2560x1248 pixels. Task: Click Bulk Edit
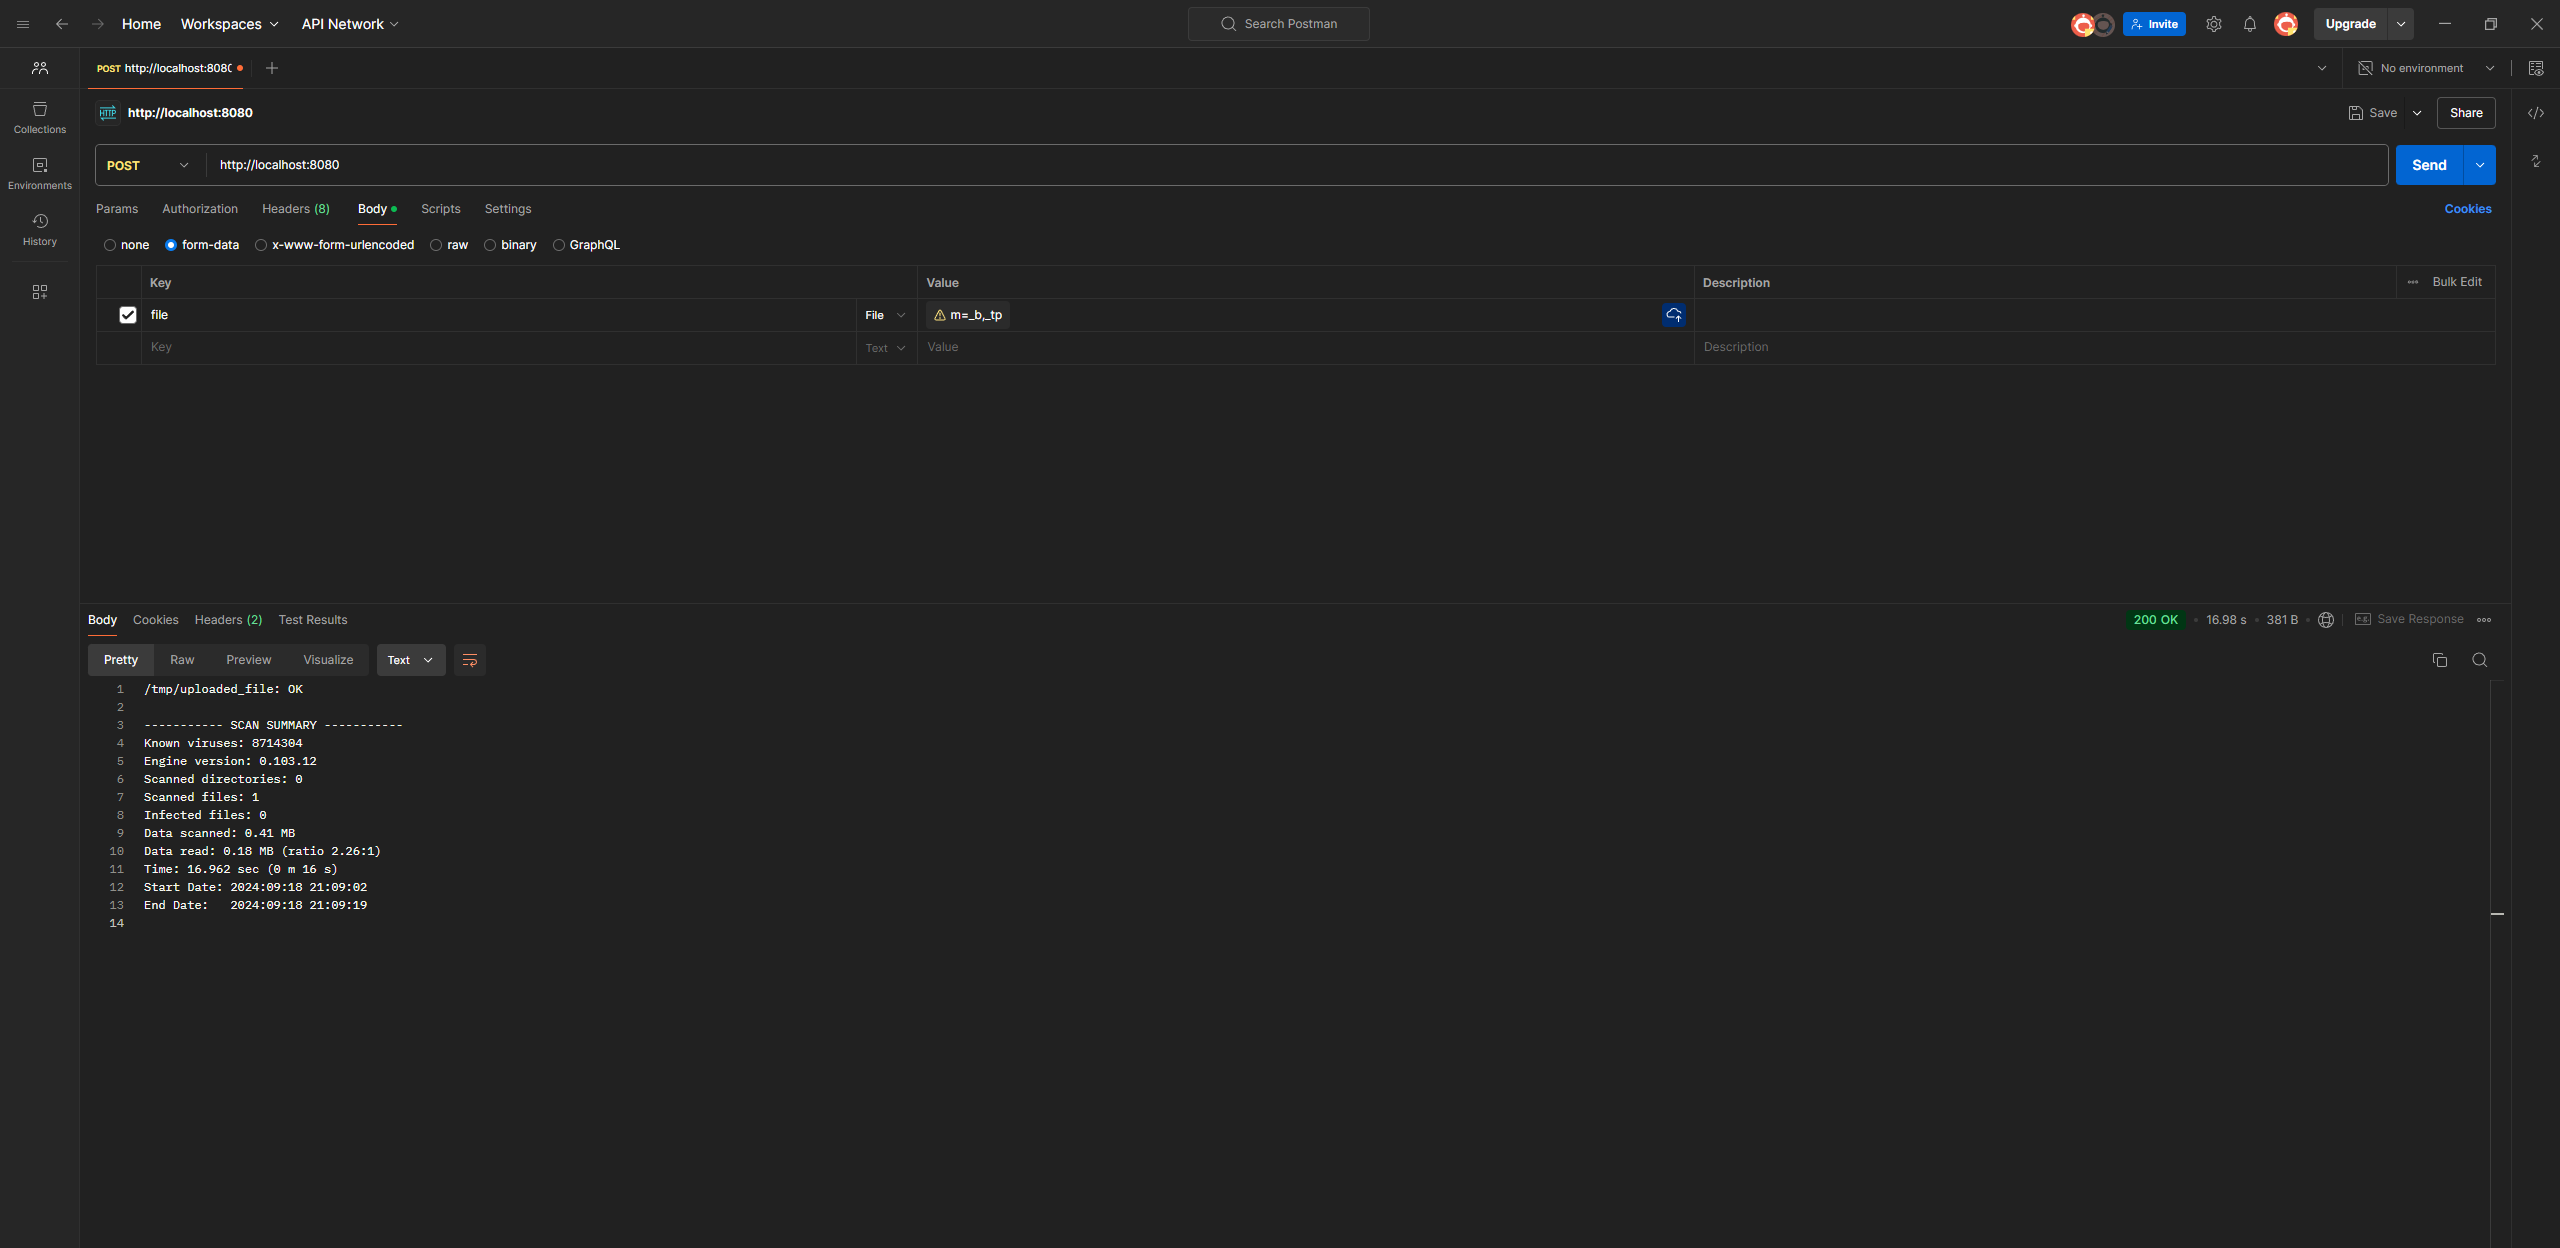tap(2457, 282)
